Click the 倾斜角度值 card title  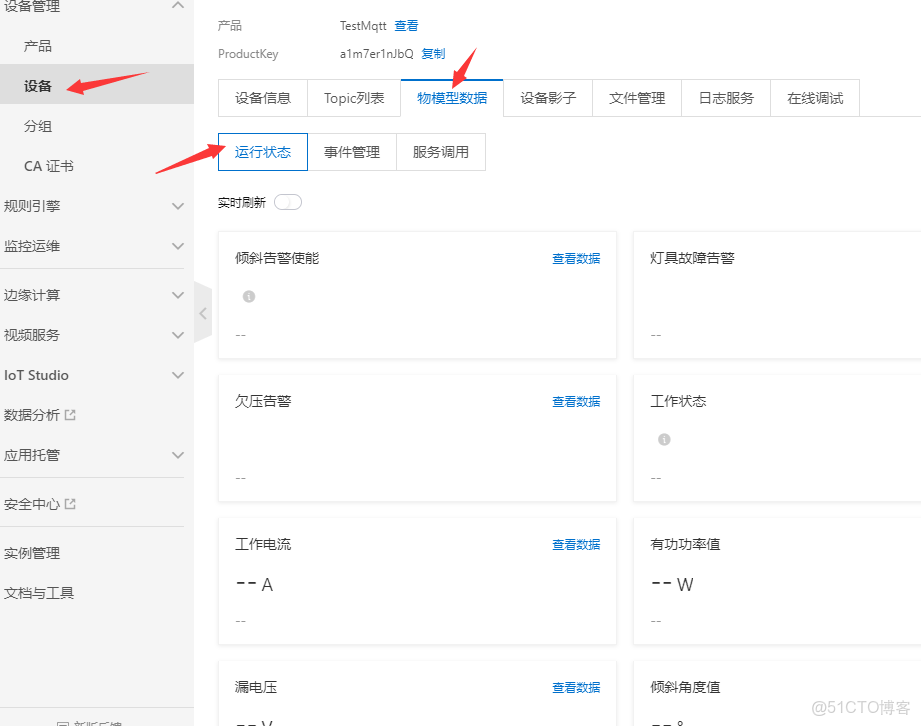[x=685, y=687]
